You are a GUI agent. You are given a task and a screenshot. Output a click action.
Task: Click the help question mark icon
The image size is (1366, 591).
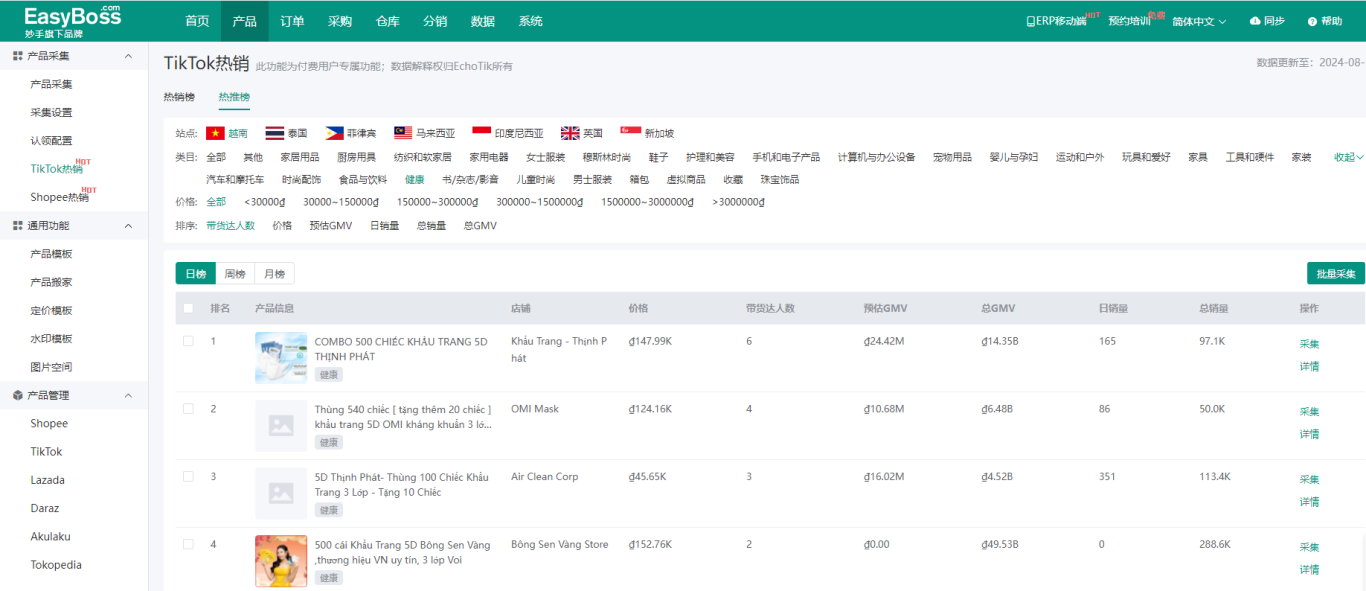click(1312, 21)
